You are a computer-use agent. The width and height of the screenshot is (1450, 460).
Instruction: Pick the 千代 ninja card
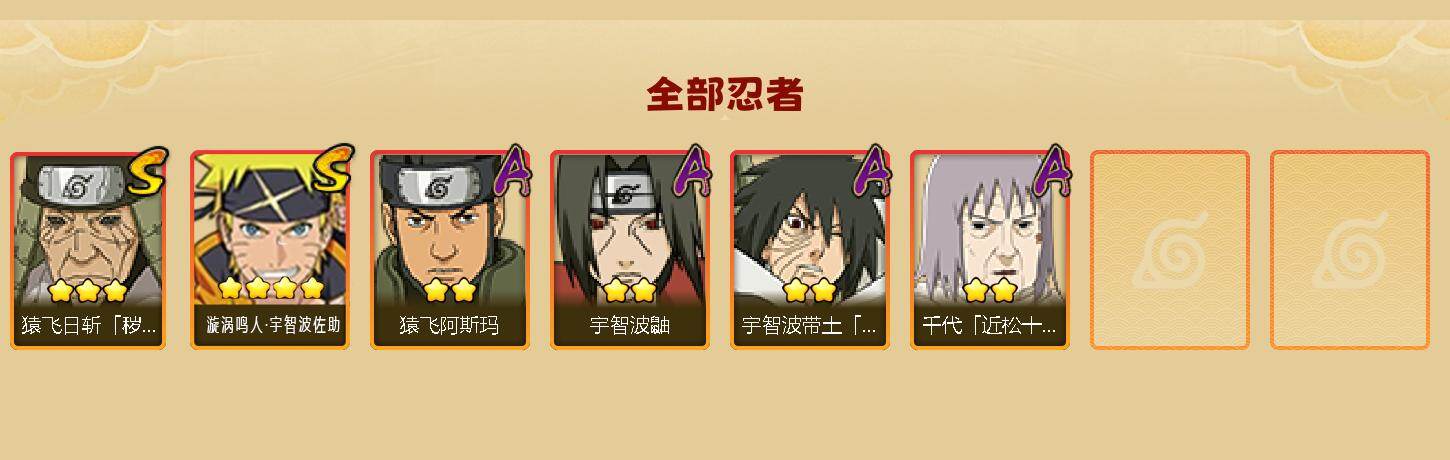pyautogui.click(x=990, y=250)
